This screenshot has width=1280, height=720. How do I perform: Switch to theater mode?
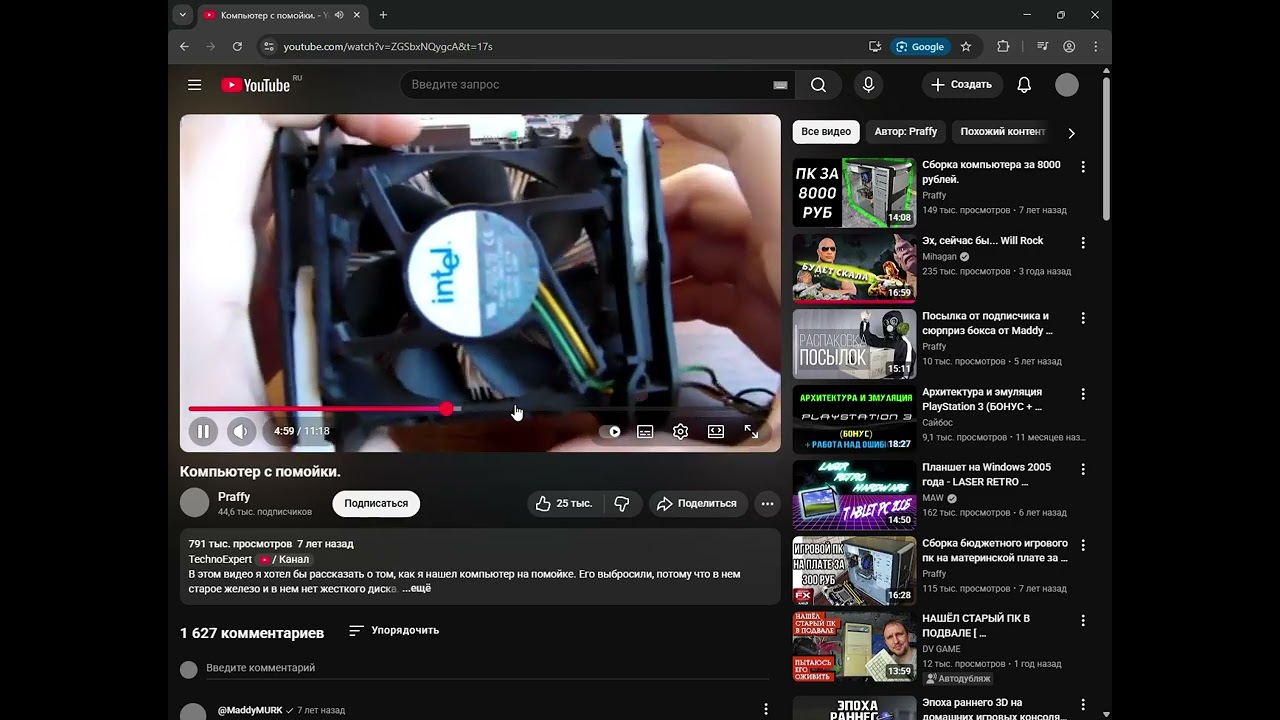tap(716, 431)
